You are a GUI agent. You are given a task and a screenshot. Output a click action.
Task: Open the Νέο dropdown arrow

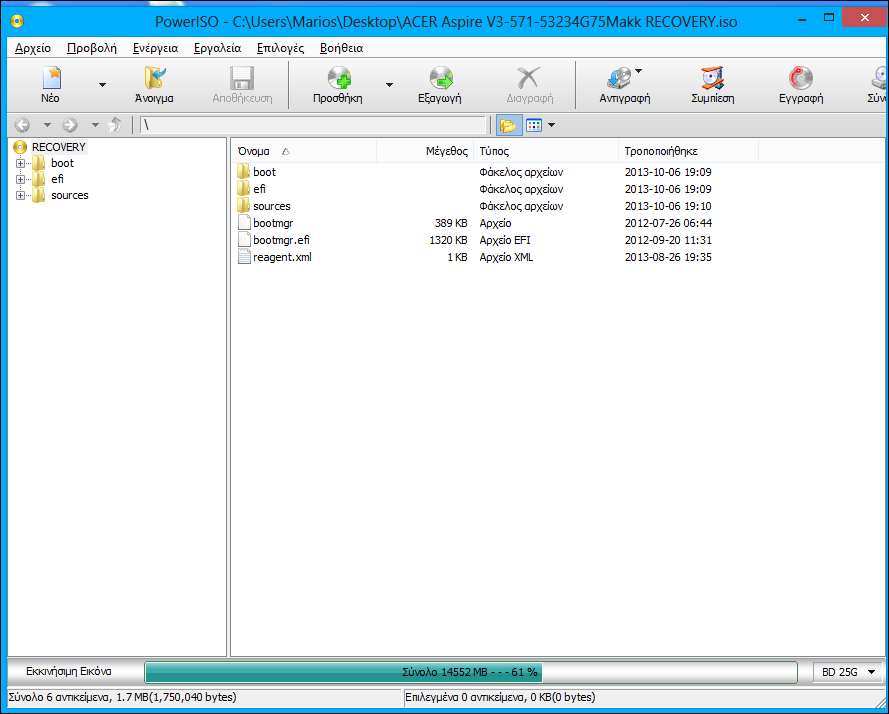[102, 85]
